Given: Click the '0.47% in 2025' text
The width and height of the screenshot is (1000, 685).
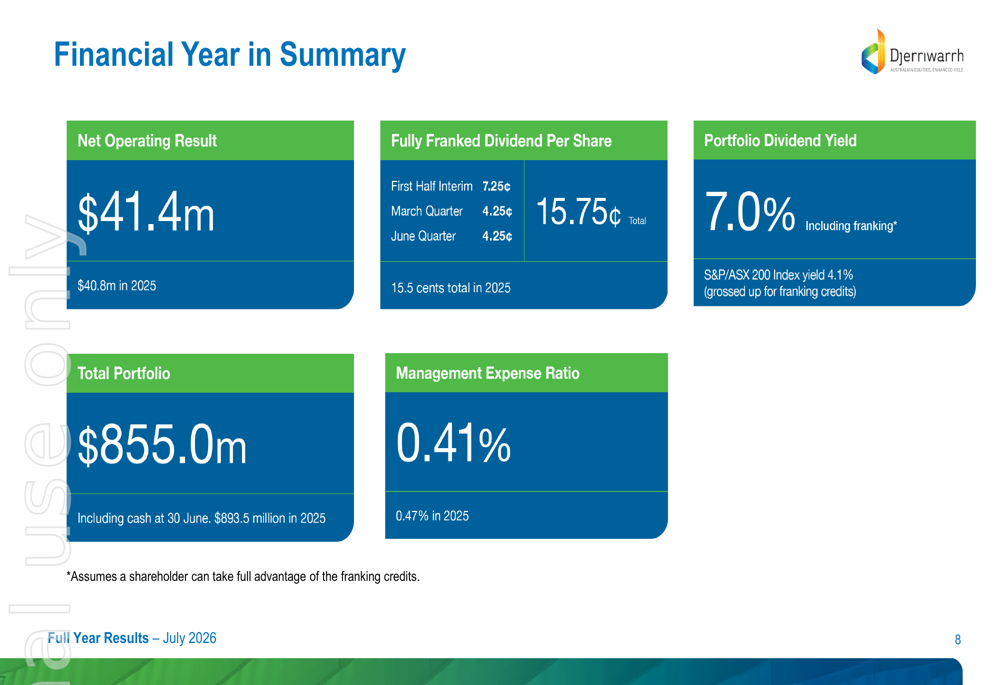Looking at the screenshot, I should tap(432, 516).
